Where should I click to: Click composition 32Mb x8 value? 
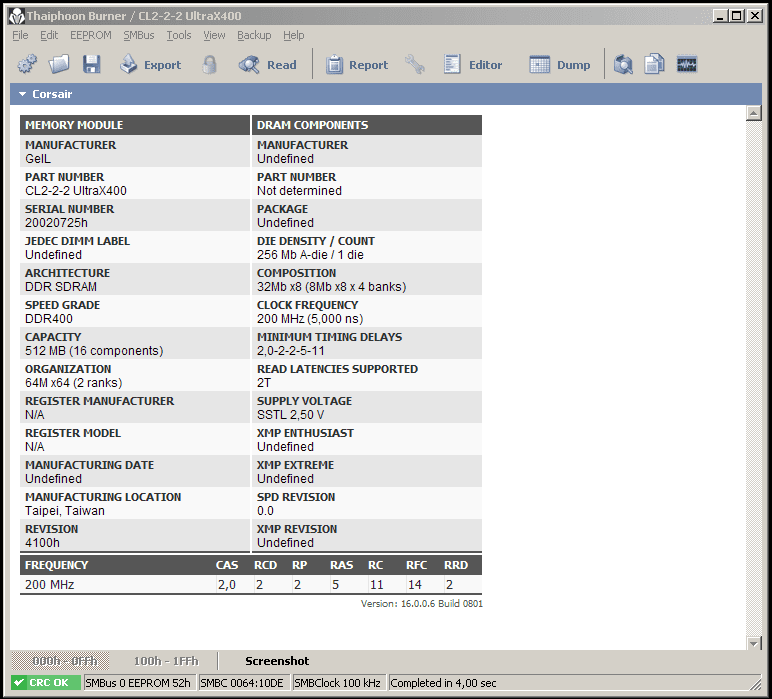click(331, 287)
